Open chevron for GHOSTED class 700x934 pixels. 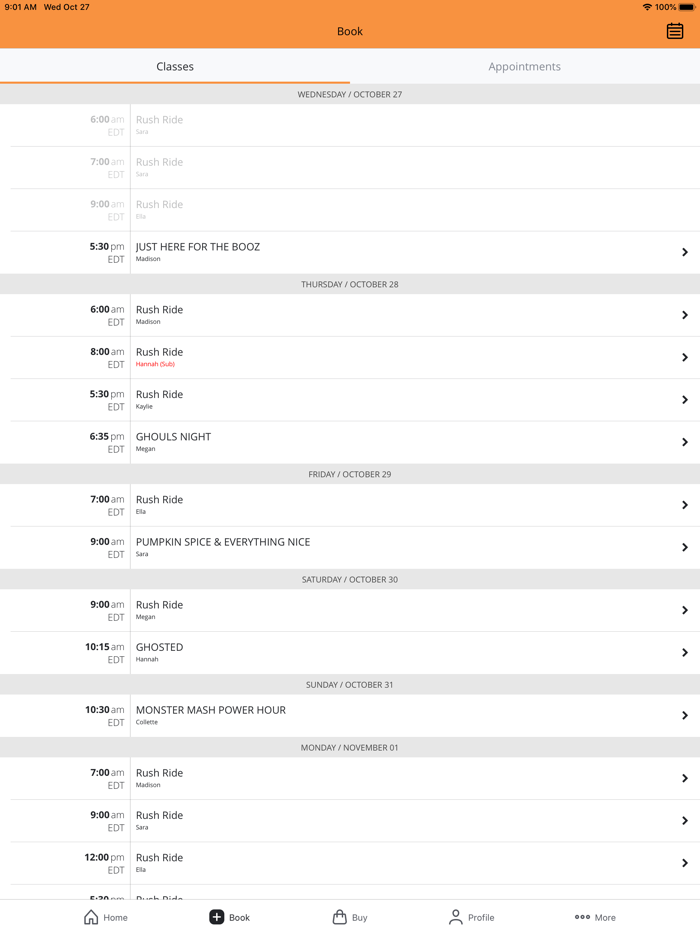pyautogui.click(x=685, y=653)
